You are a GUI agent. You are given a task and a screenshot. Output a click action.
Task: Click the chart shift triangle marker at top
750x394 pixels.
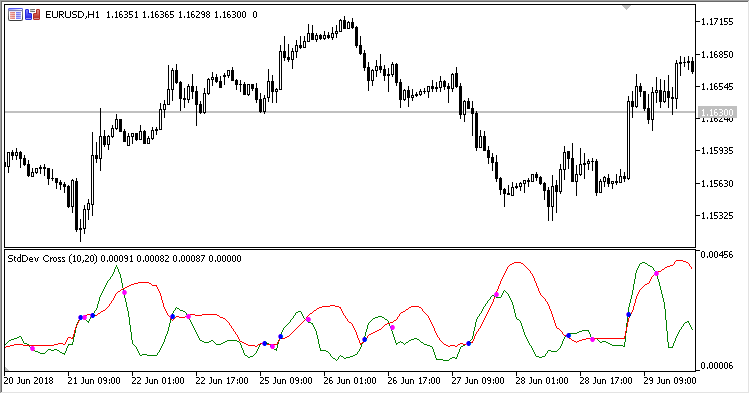point(626,7)
